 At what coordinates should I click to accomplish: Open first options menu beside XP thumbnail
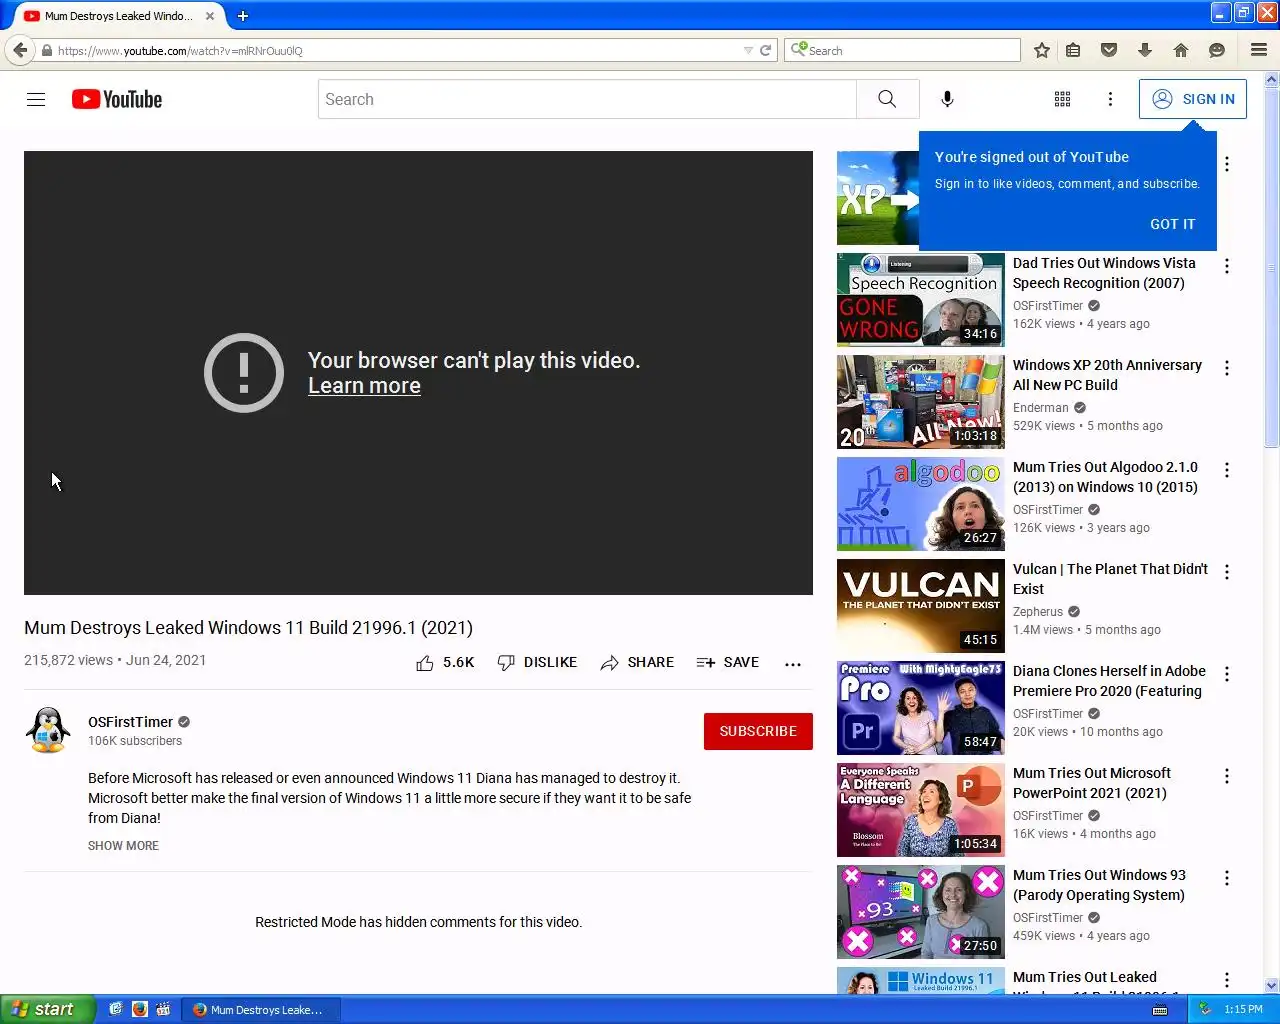1227,164
